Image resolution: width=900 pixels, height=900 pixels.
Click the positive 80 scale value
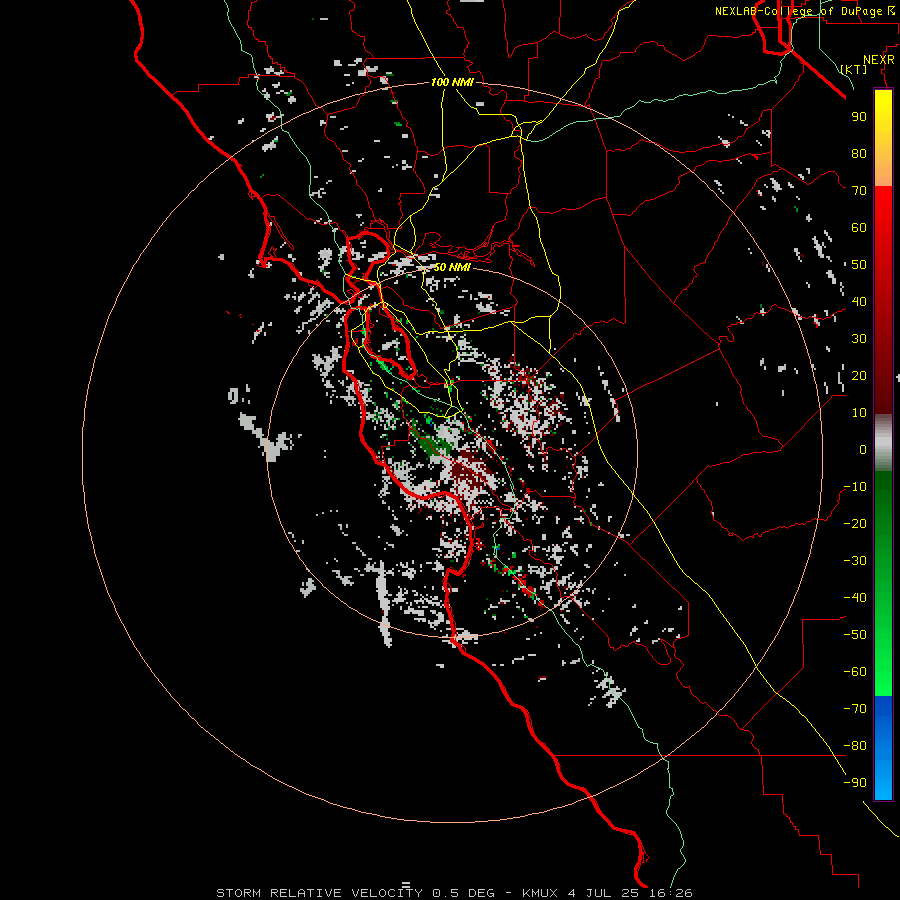pos(859,154)
